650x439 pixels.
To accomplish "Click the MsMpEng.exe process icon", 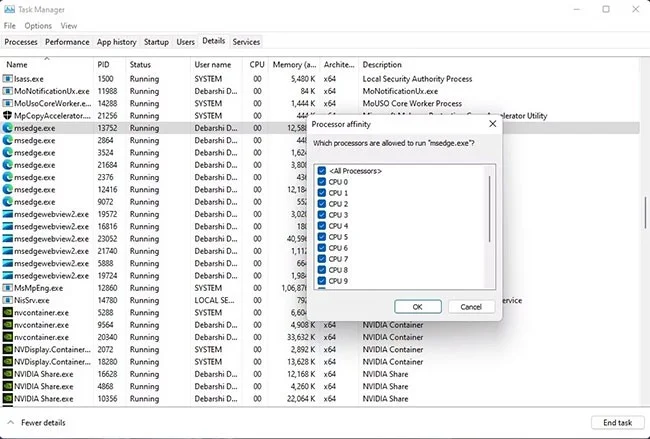I will pyautogui.click(x=8, y=288).
